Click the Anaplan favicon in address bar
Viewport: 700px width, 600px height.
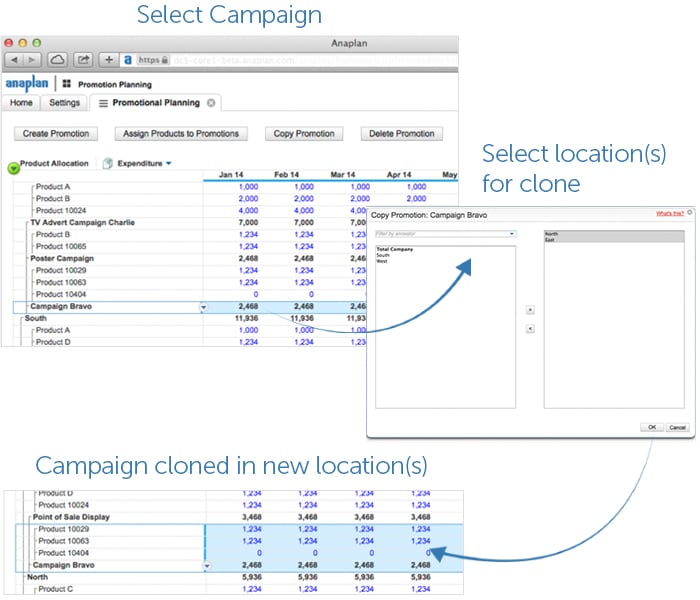(x=128, y=59)
